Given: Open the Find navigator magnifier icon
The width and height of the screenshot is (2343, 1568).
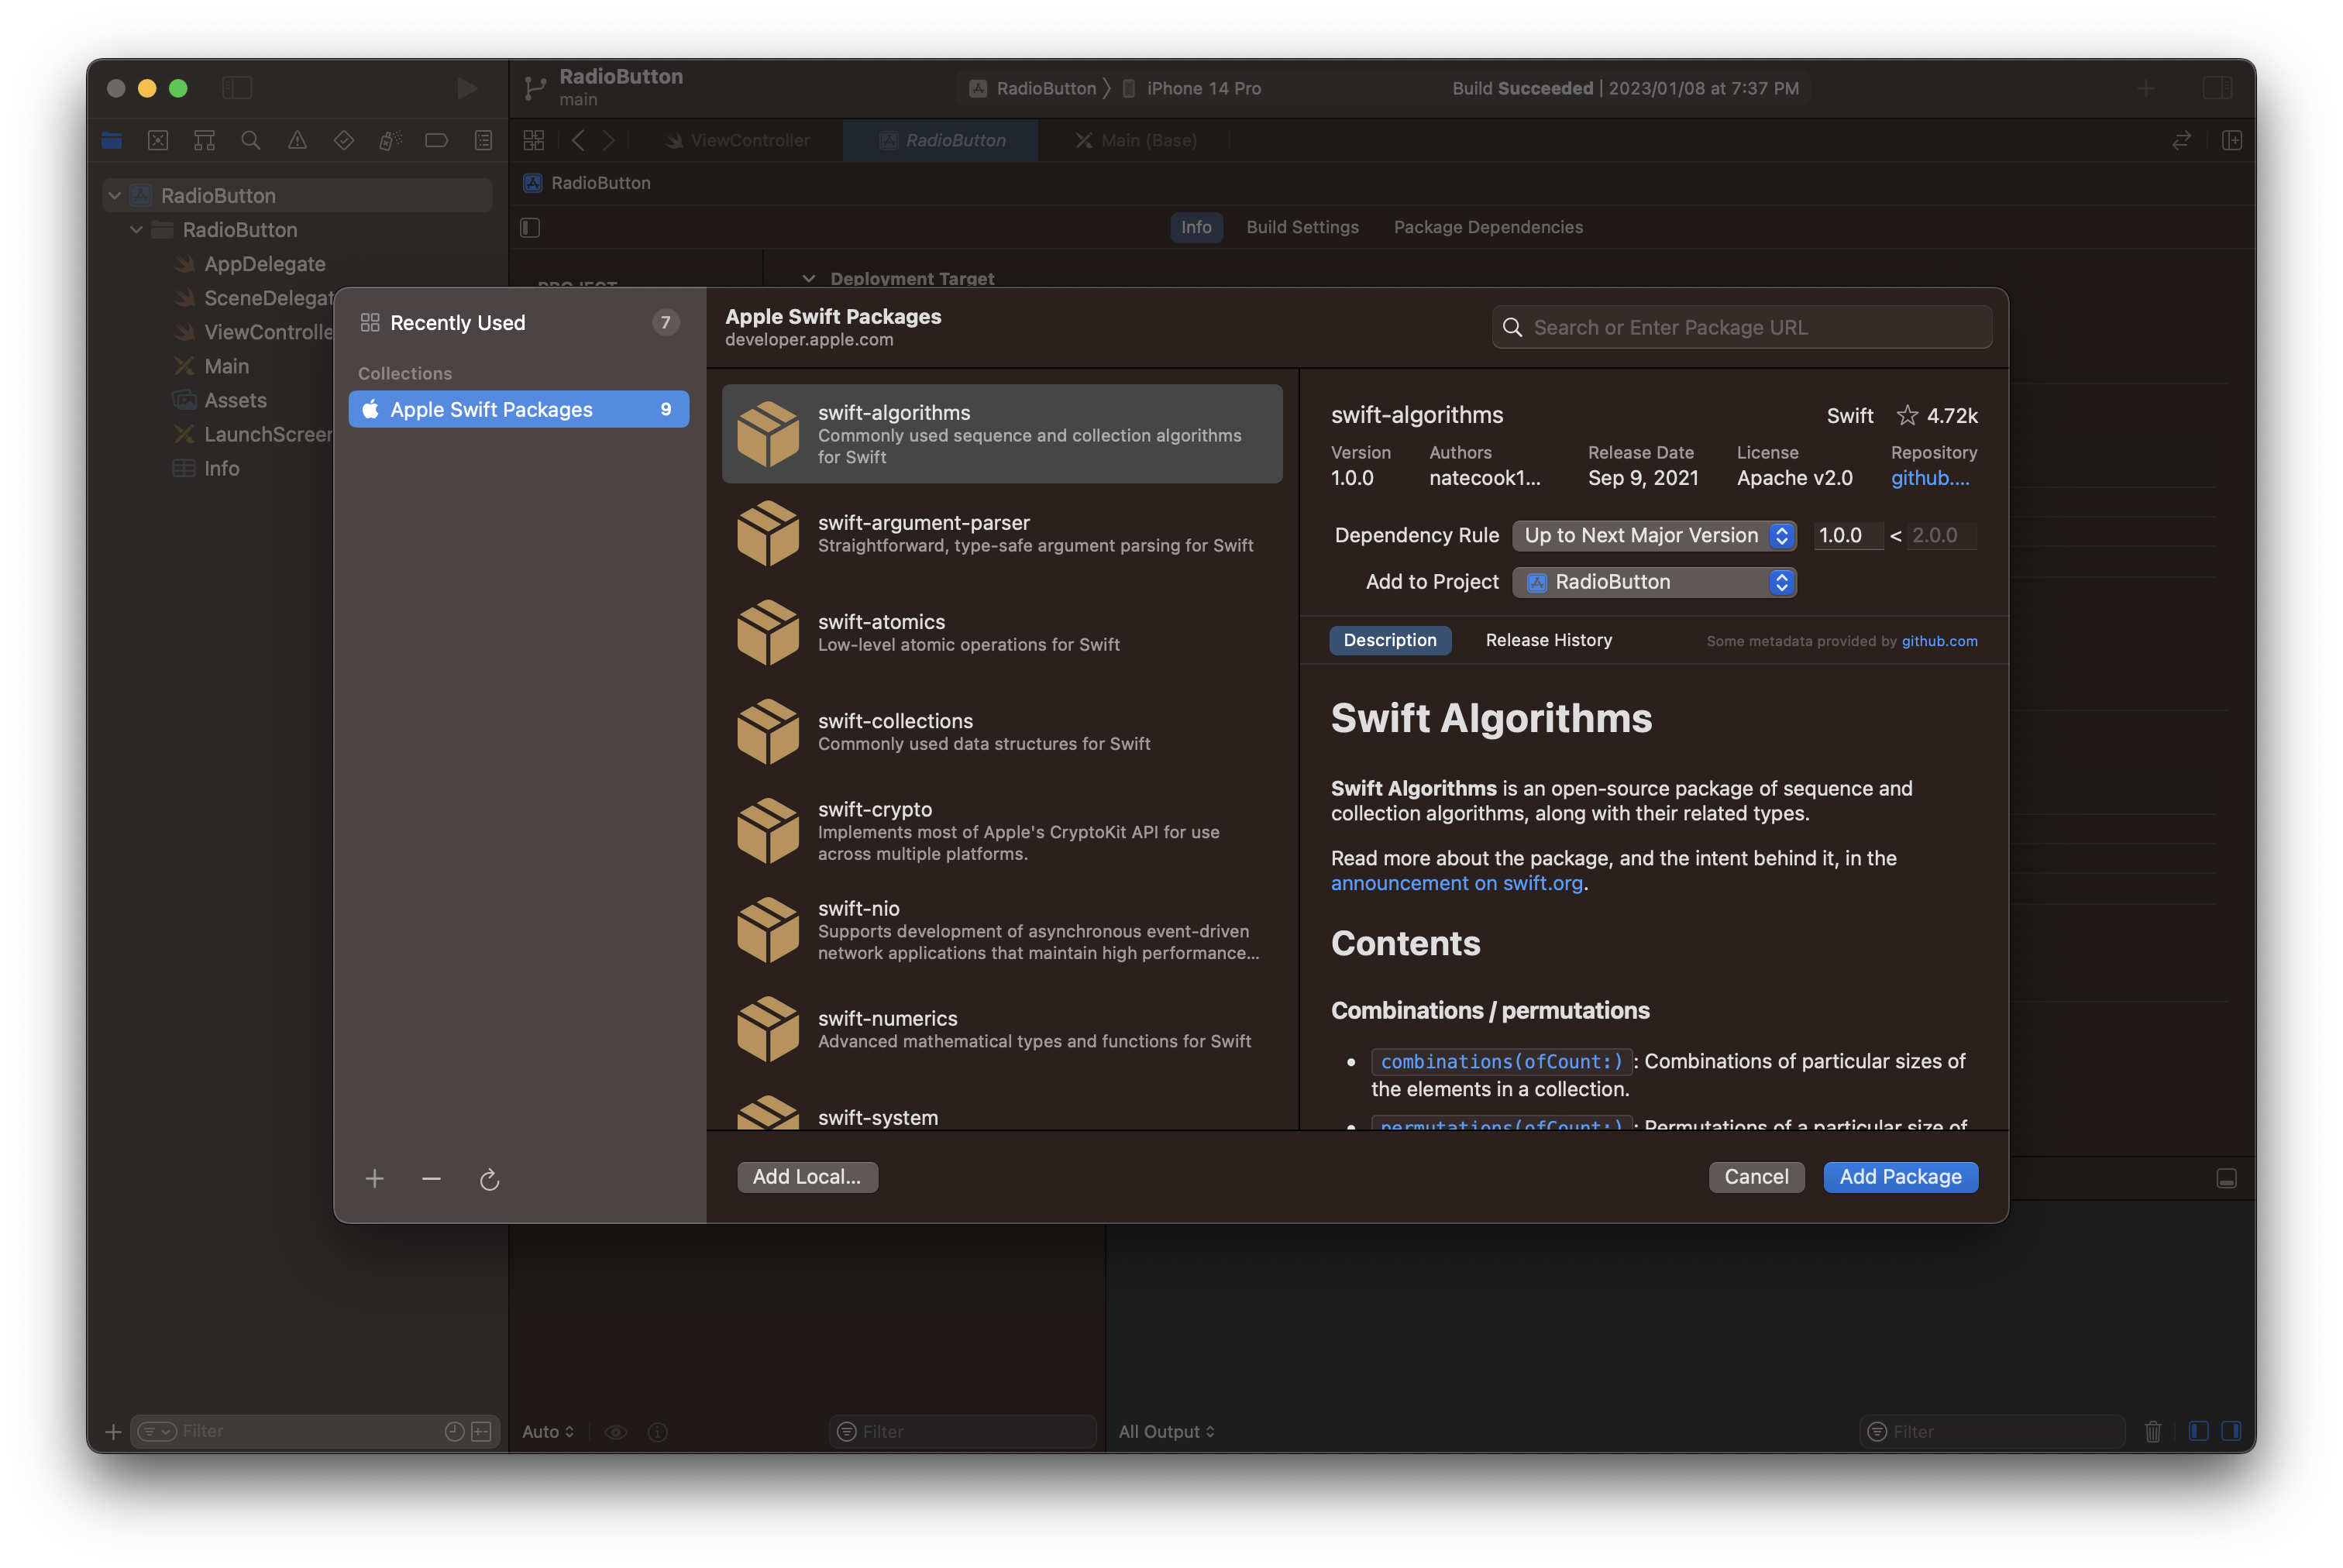Looking at the screenshot, I should [251, 141].
